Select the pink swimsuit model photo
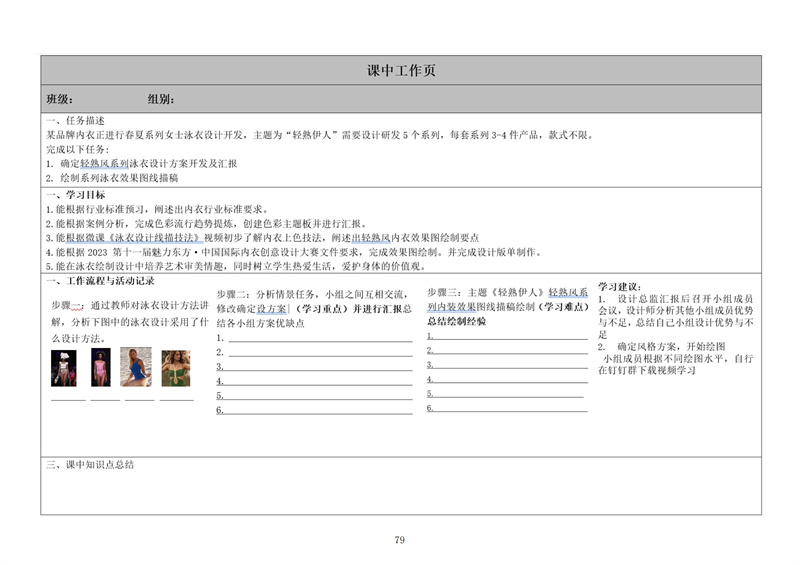 (101, 367)
